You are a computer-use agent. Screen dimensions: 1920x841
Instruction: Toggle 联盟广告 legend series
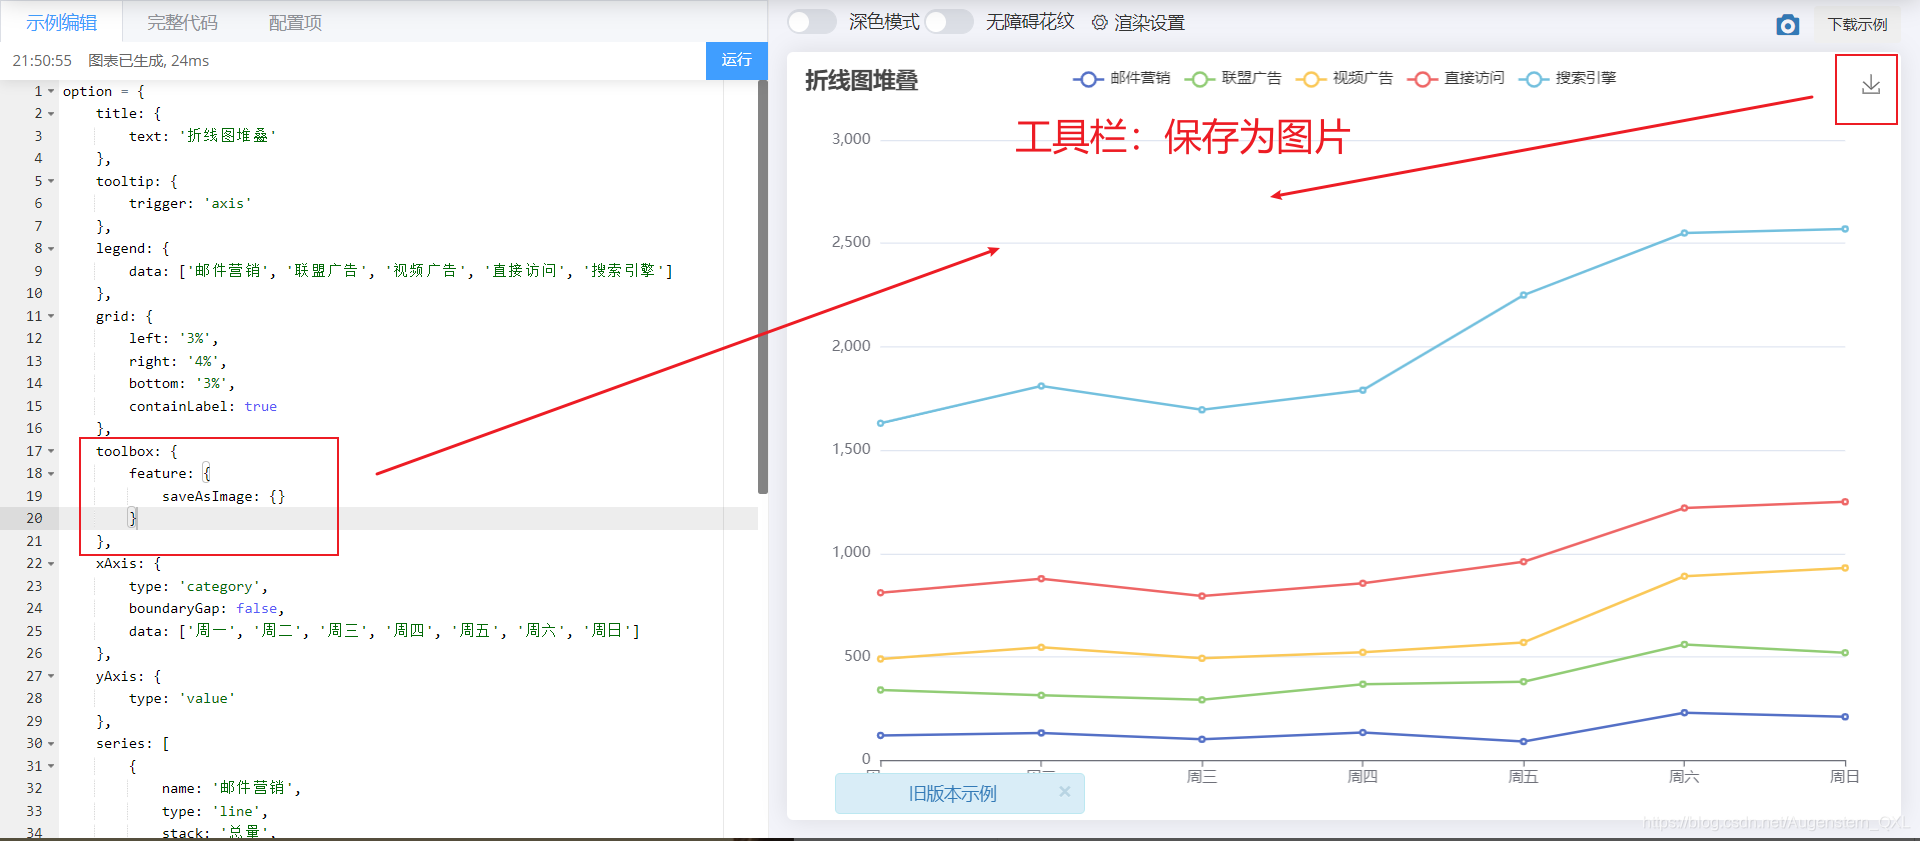(1232, 78)
